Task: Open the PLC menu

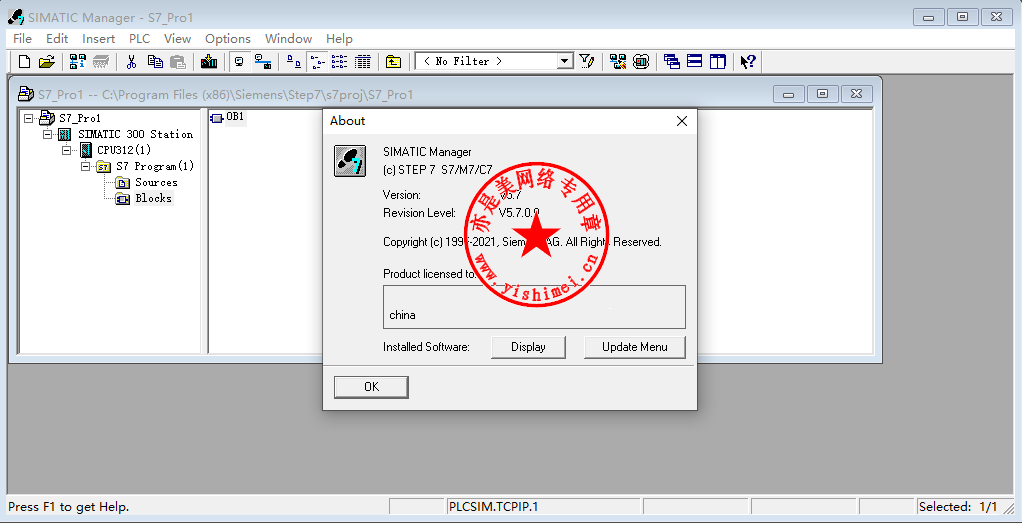Action: tap(139, 38)
